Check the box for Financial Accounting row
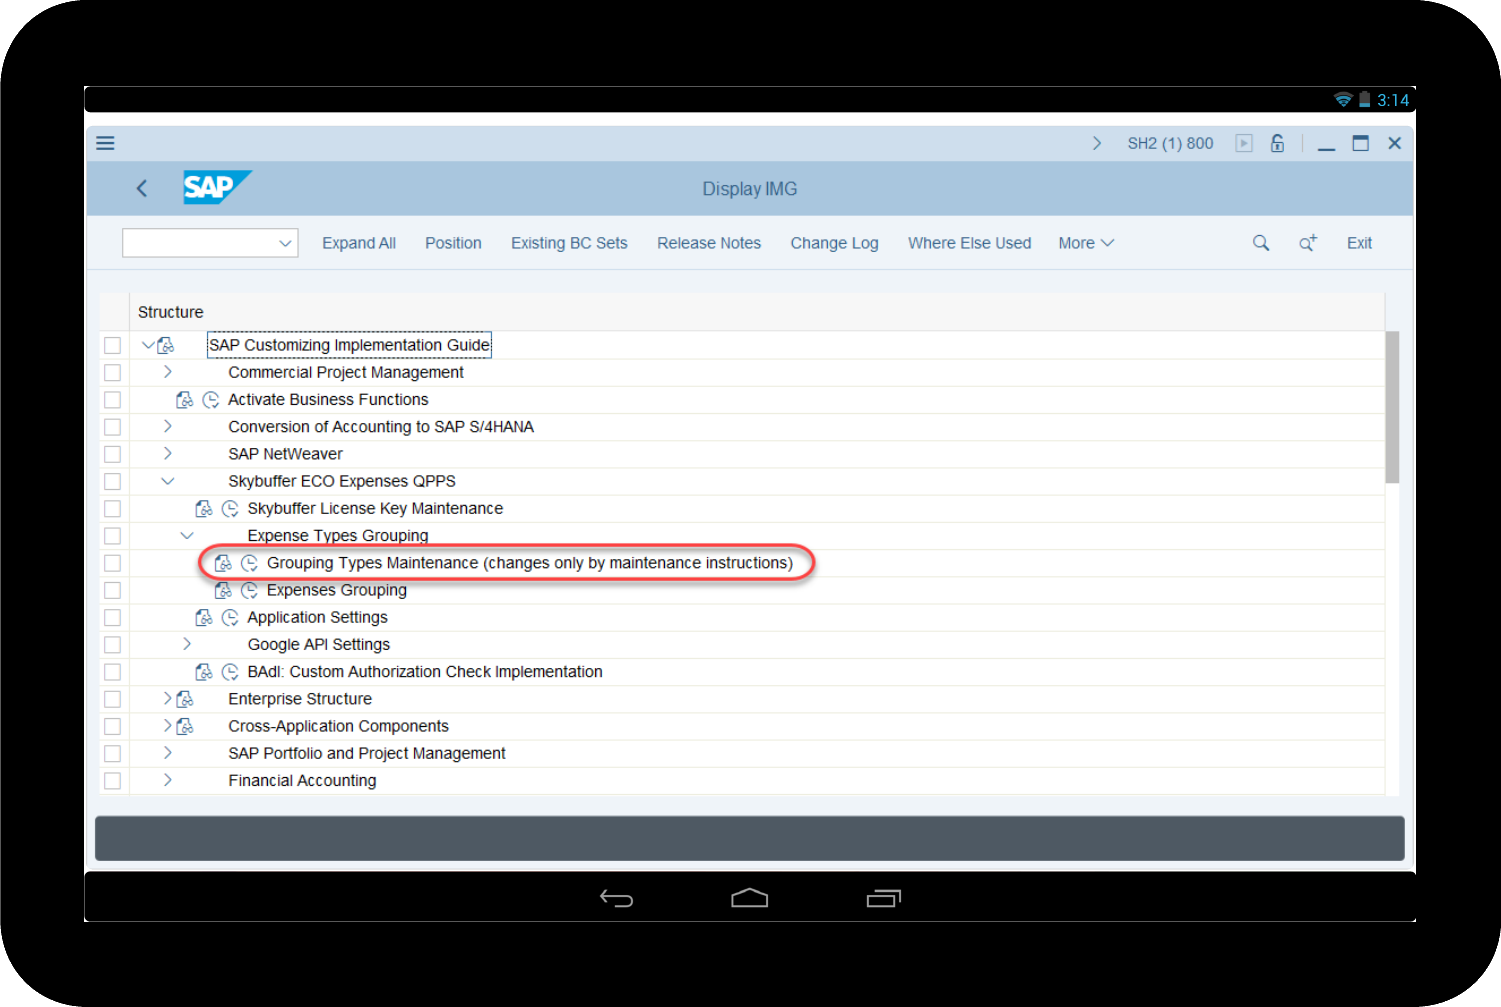This screenshot has height=1007, width=1501. pyautogui.click(x=113, y=780)
